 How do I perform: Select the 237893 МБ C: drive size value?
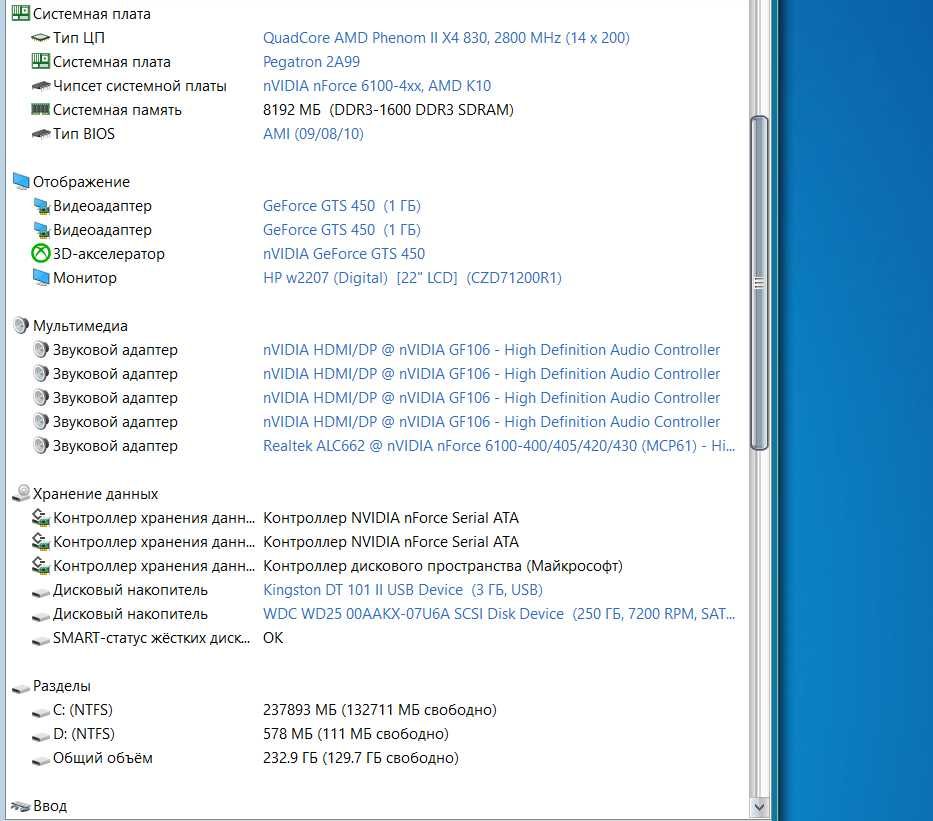(380, 710)
